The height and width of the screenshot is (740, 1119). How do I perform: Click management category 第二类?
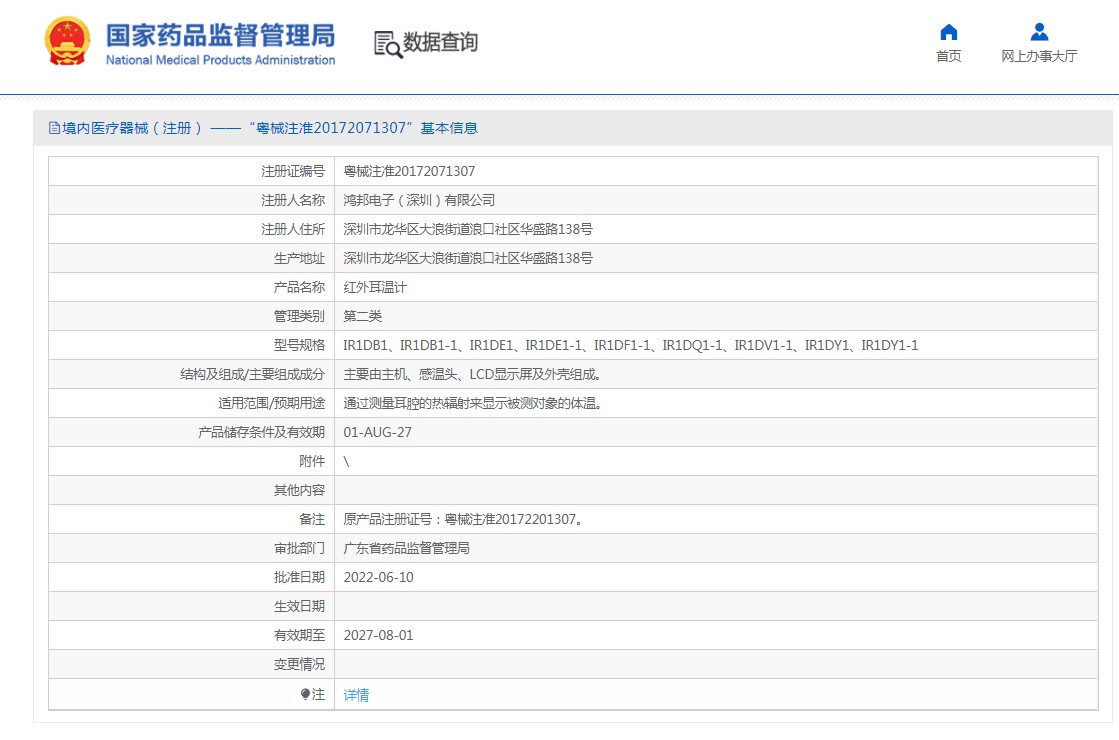point(363,316)
